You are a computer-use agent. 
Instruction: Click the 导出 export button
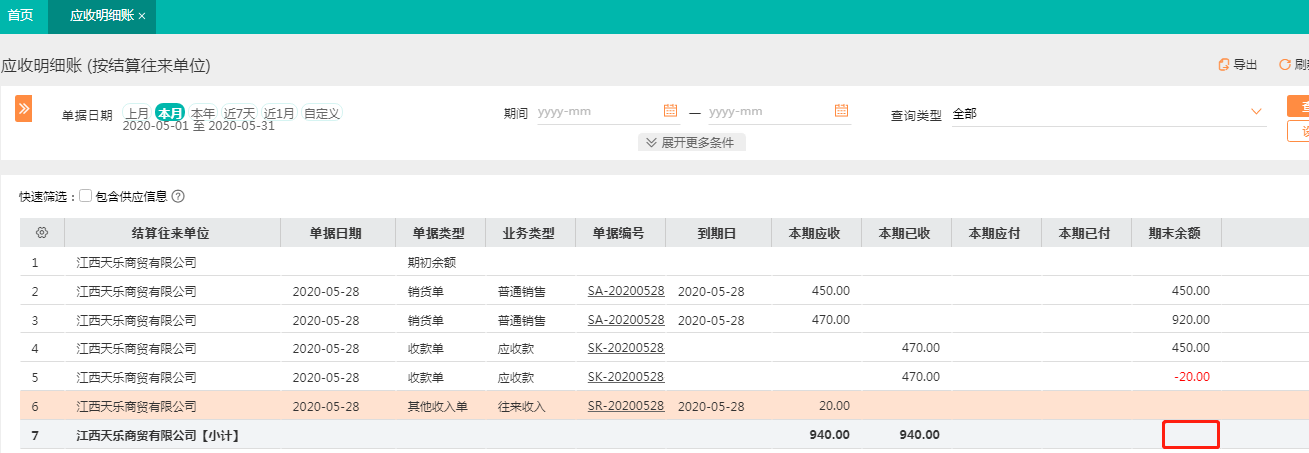click(x=1238, y=65)
